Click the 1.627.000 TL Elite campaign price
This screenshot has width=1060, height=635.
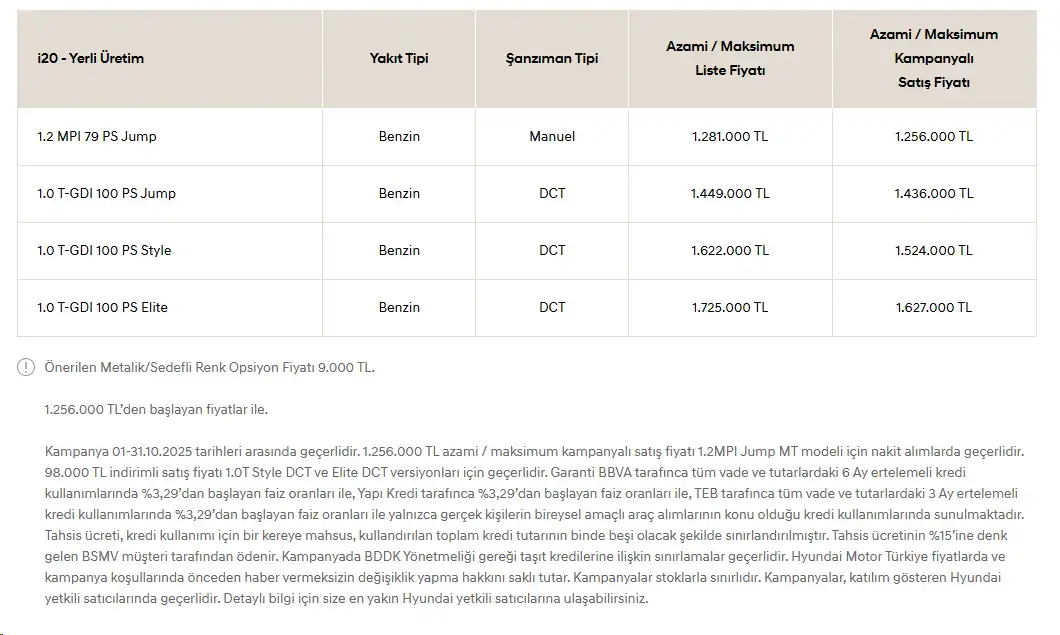pyautogui.click(x=934, y=307)
